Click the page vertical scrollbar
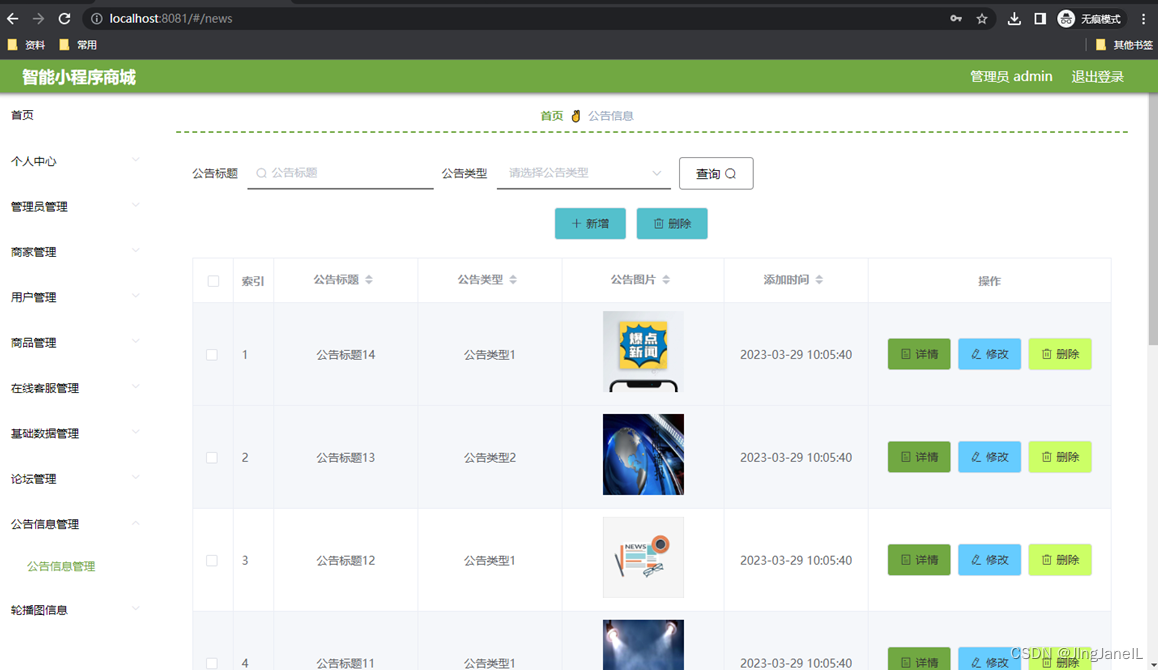 coord(1153,219)
